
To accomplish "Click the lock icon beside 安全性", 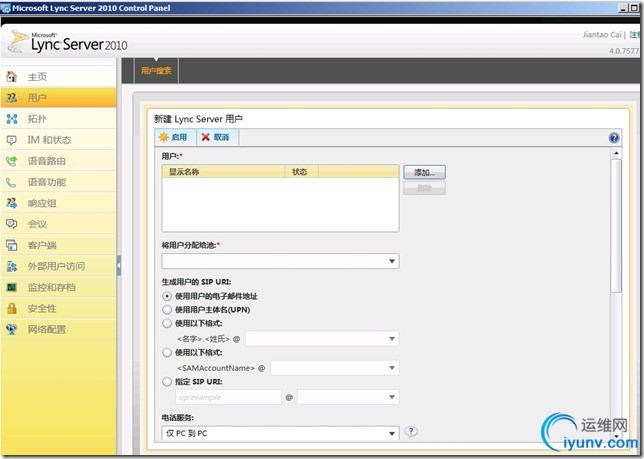I will (12, 308).
